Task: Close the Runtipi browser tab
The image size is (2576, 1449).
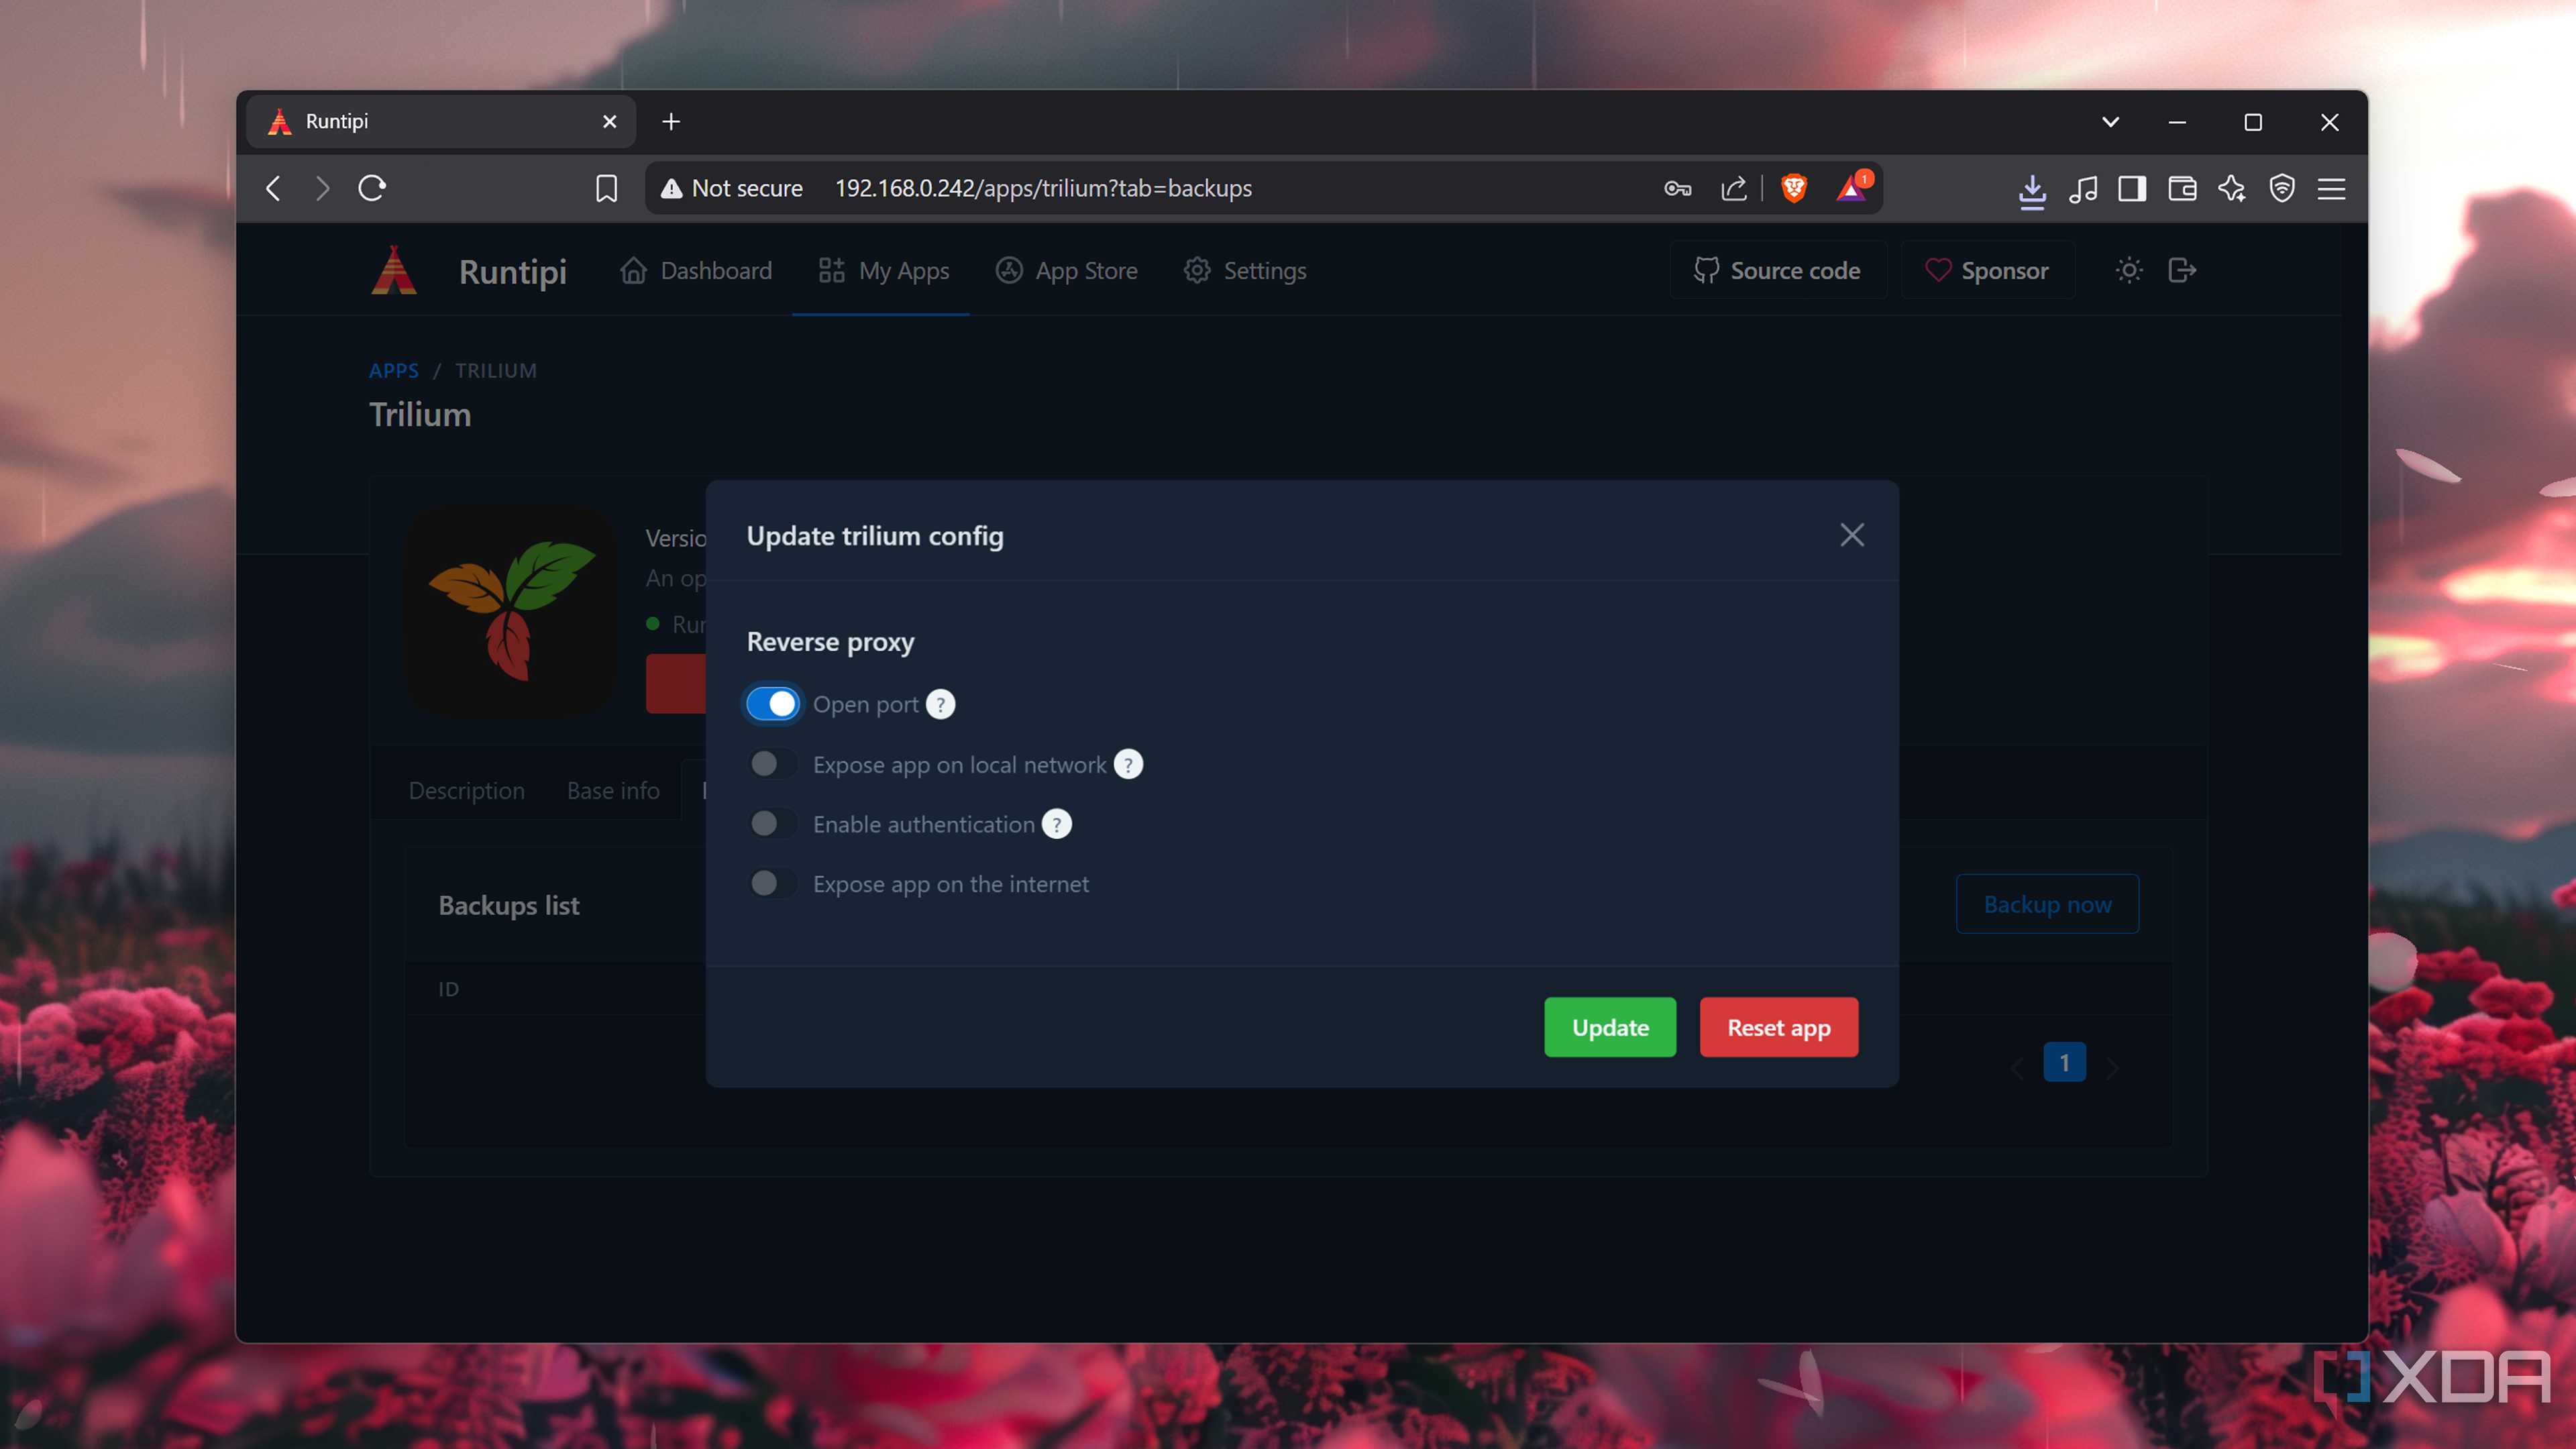Action: click(609, 121)
